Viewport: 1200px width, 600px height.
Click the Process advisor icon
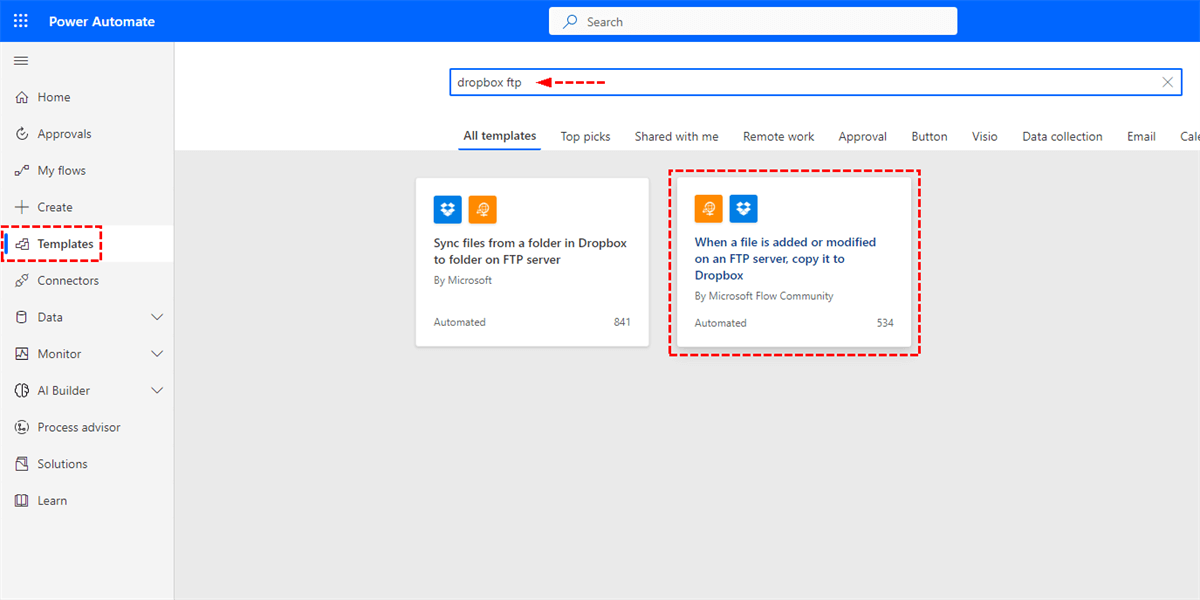[22, 427]
